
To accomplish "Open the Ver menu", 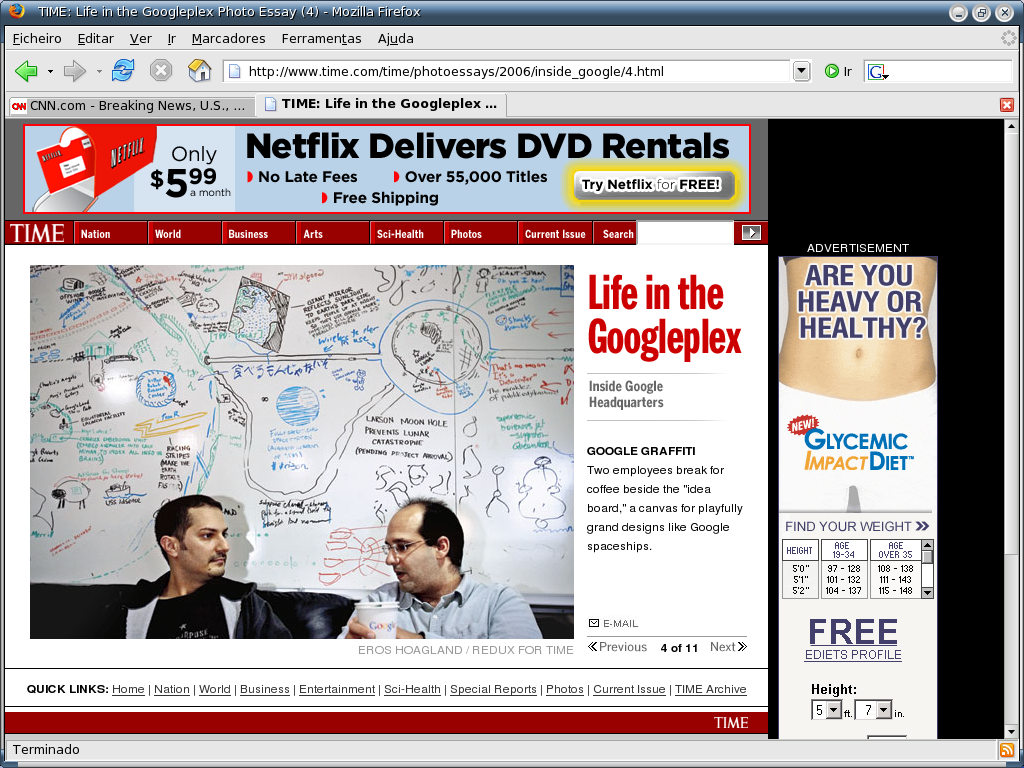I will (x=140, y=39).
